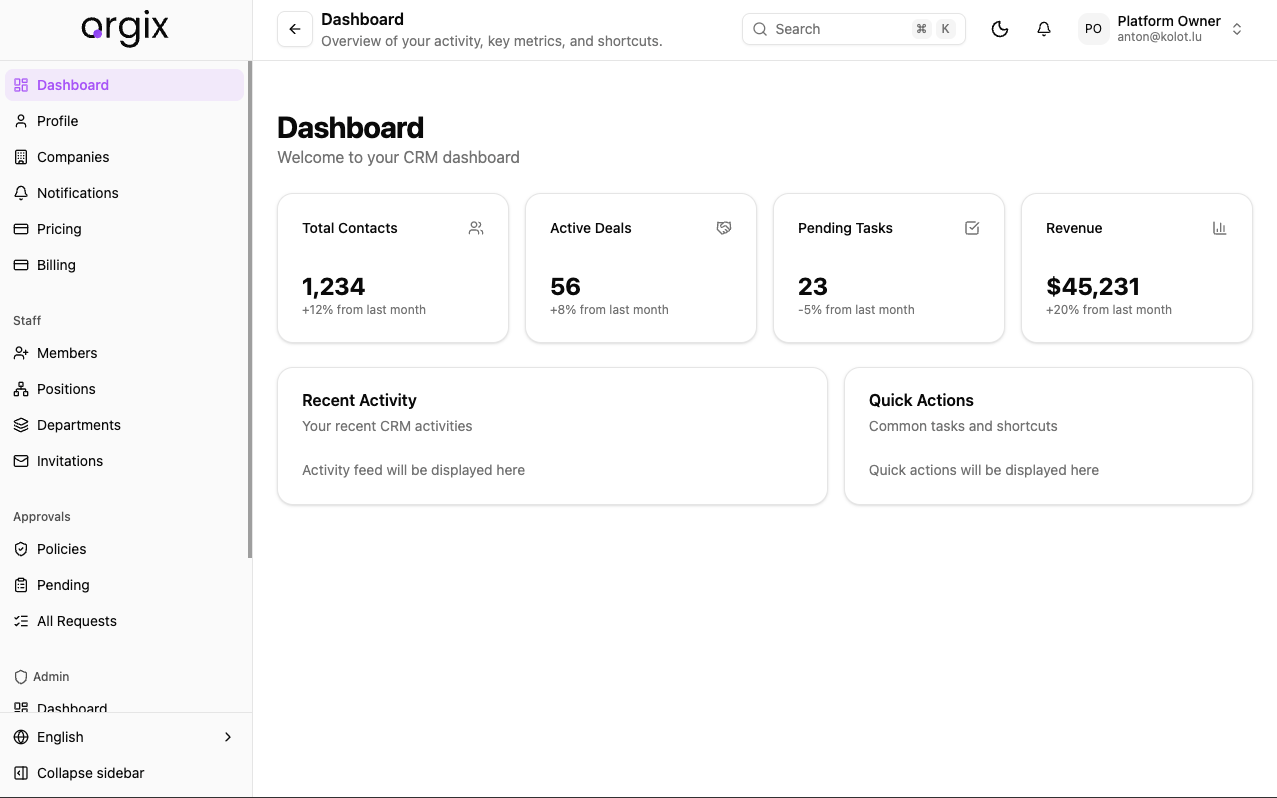Click the Revenue bar chart icon
The height and width of the screenshot is (798, 1277).
[1219, 228]
